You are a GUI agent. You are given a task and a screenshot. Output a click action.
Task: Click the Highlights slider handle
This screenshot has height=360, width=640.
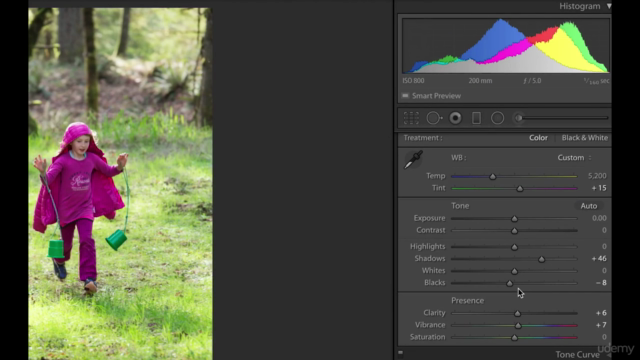514,247
